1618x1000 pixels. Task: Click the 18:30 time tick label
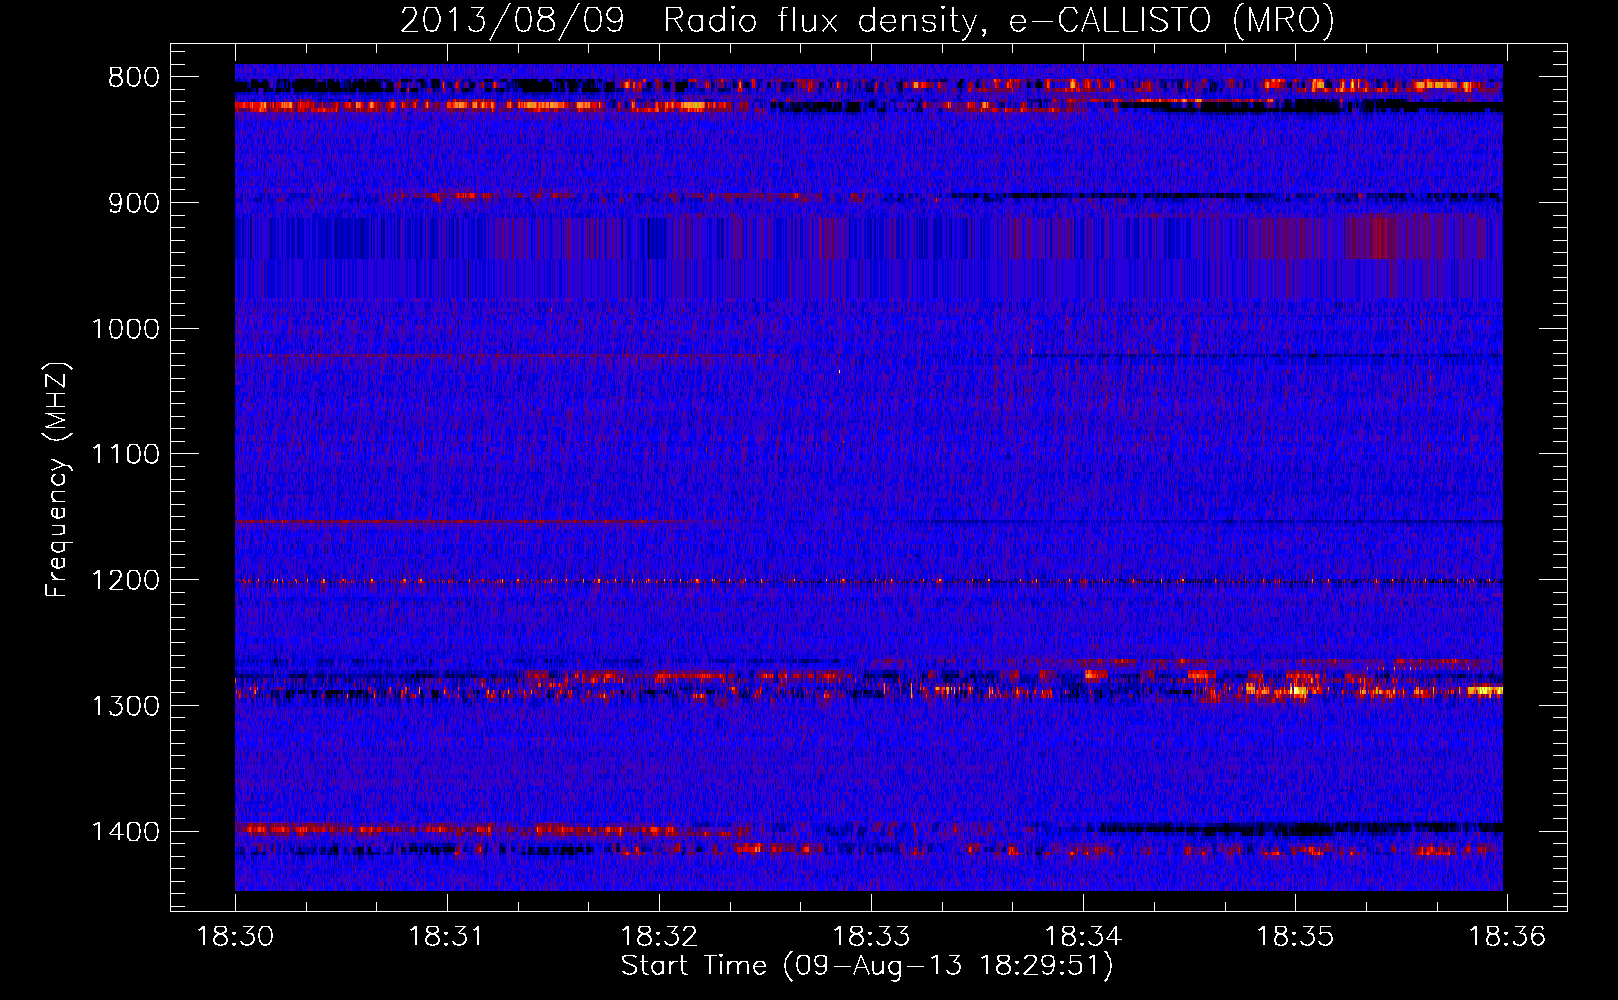click(x=235, y=937)
